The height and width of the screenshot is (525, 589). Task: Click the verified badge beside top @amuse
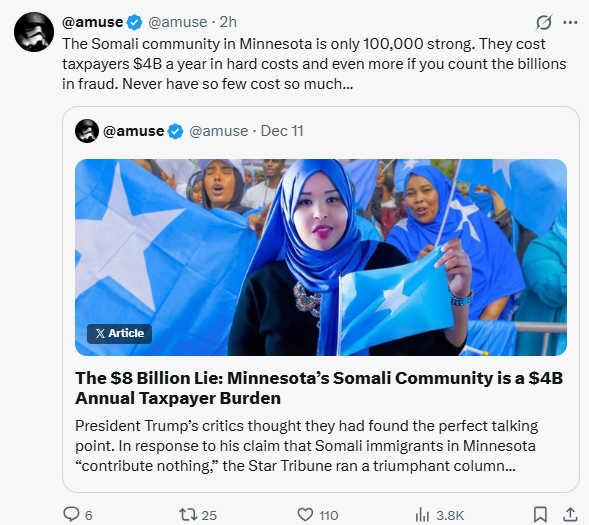134,23
